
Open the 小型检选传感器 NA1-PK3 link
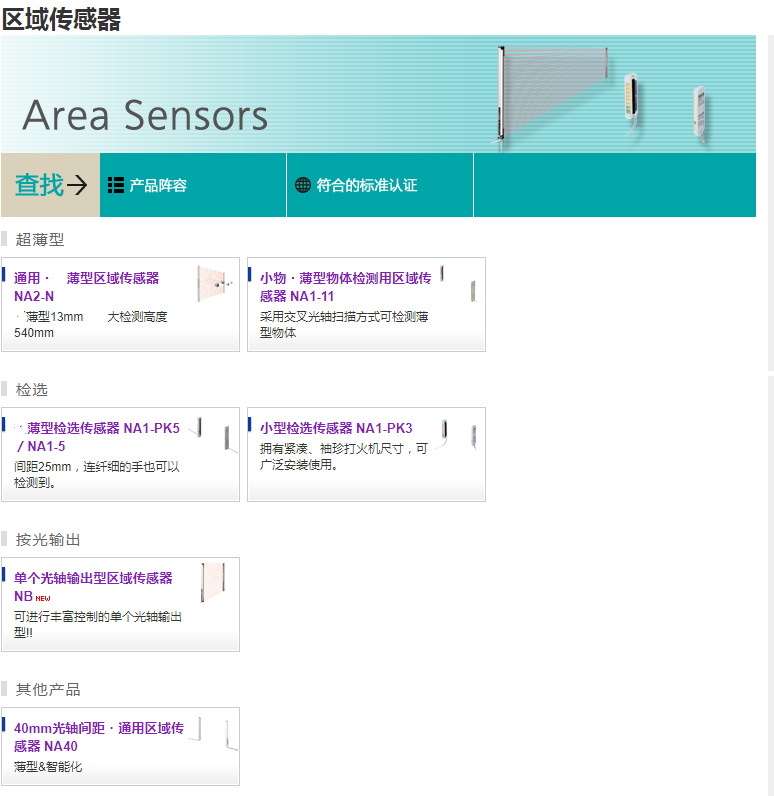pyautogui.click(x=336, y=428)
